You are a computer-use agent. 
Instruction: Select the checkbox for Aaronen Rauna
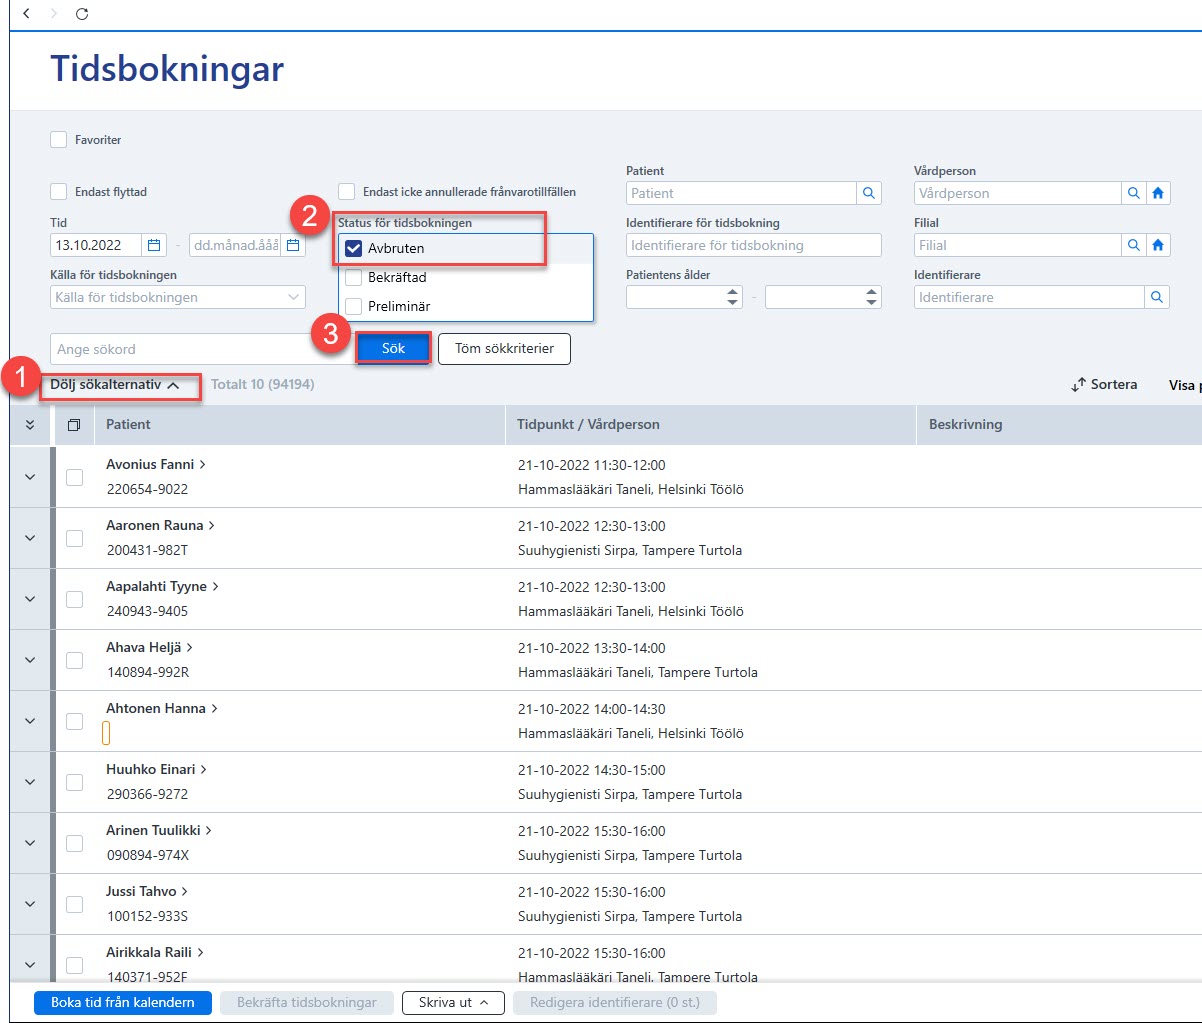click(x=74, y=538)
